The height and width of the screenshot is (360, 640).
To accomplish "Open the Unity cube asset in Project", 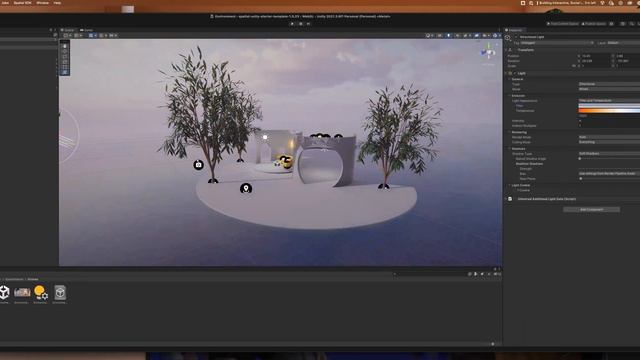I will click(x=4, y=292).
